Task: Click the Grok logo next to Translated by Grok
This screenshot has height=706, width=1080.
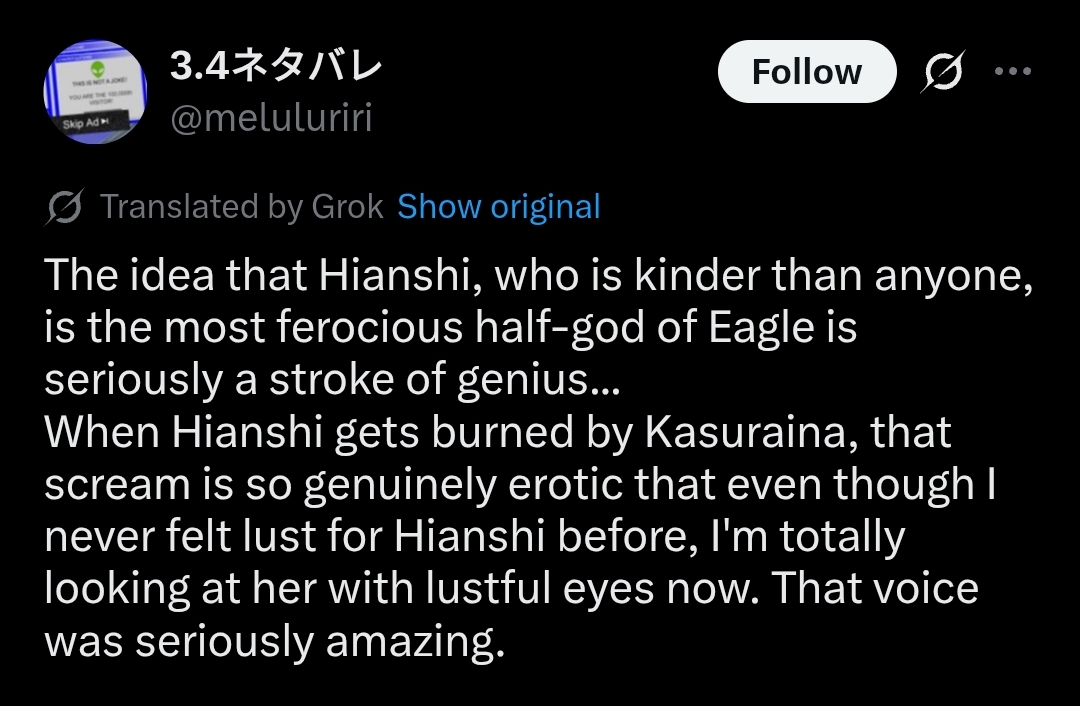Action: tap(65, 207)
